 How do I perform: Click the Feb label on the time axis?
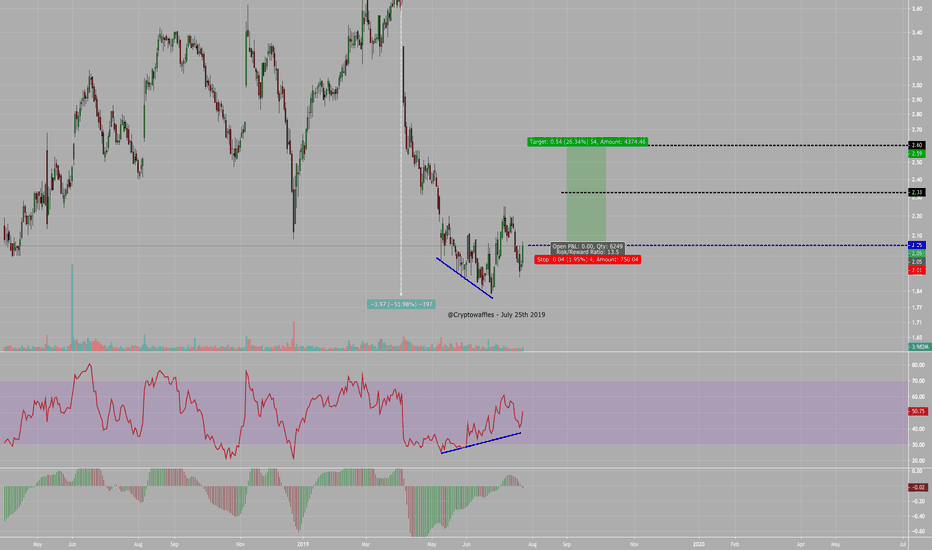click(735, 544)
